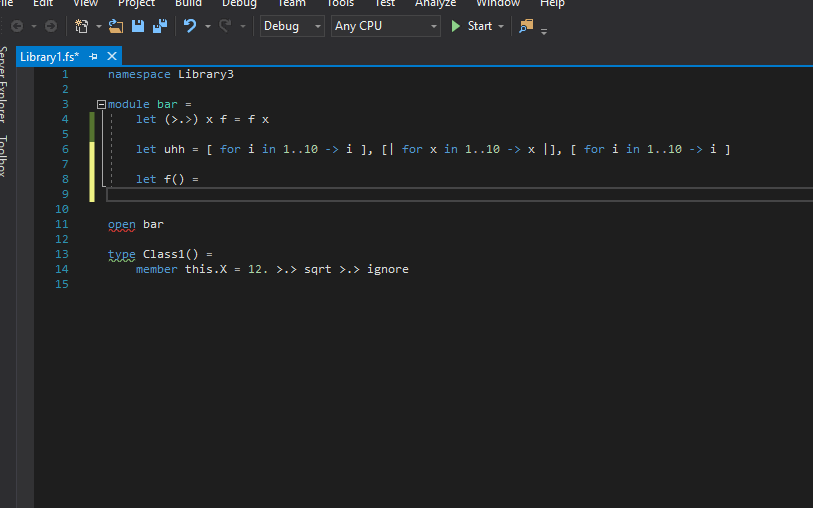Click the '(>.>)' operator definition on line 4
This screenshot has height=508, width=813.
[181, 119]
